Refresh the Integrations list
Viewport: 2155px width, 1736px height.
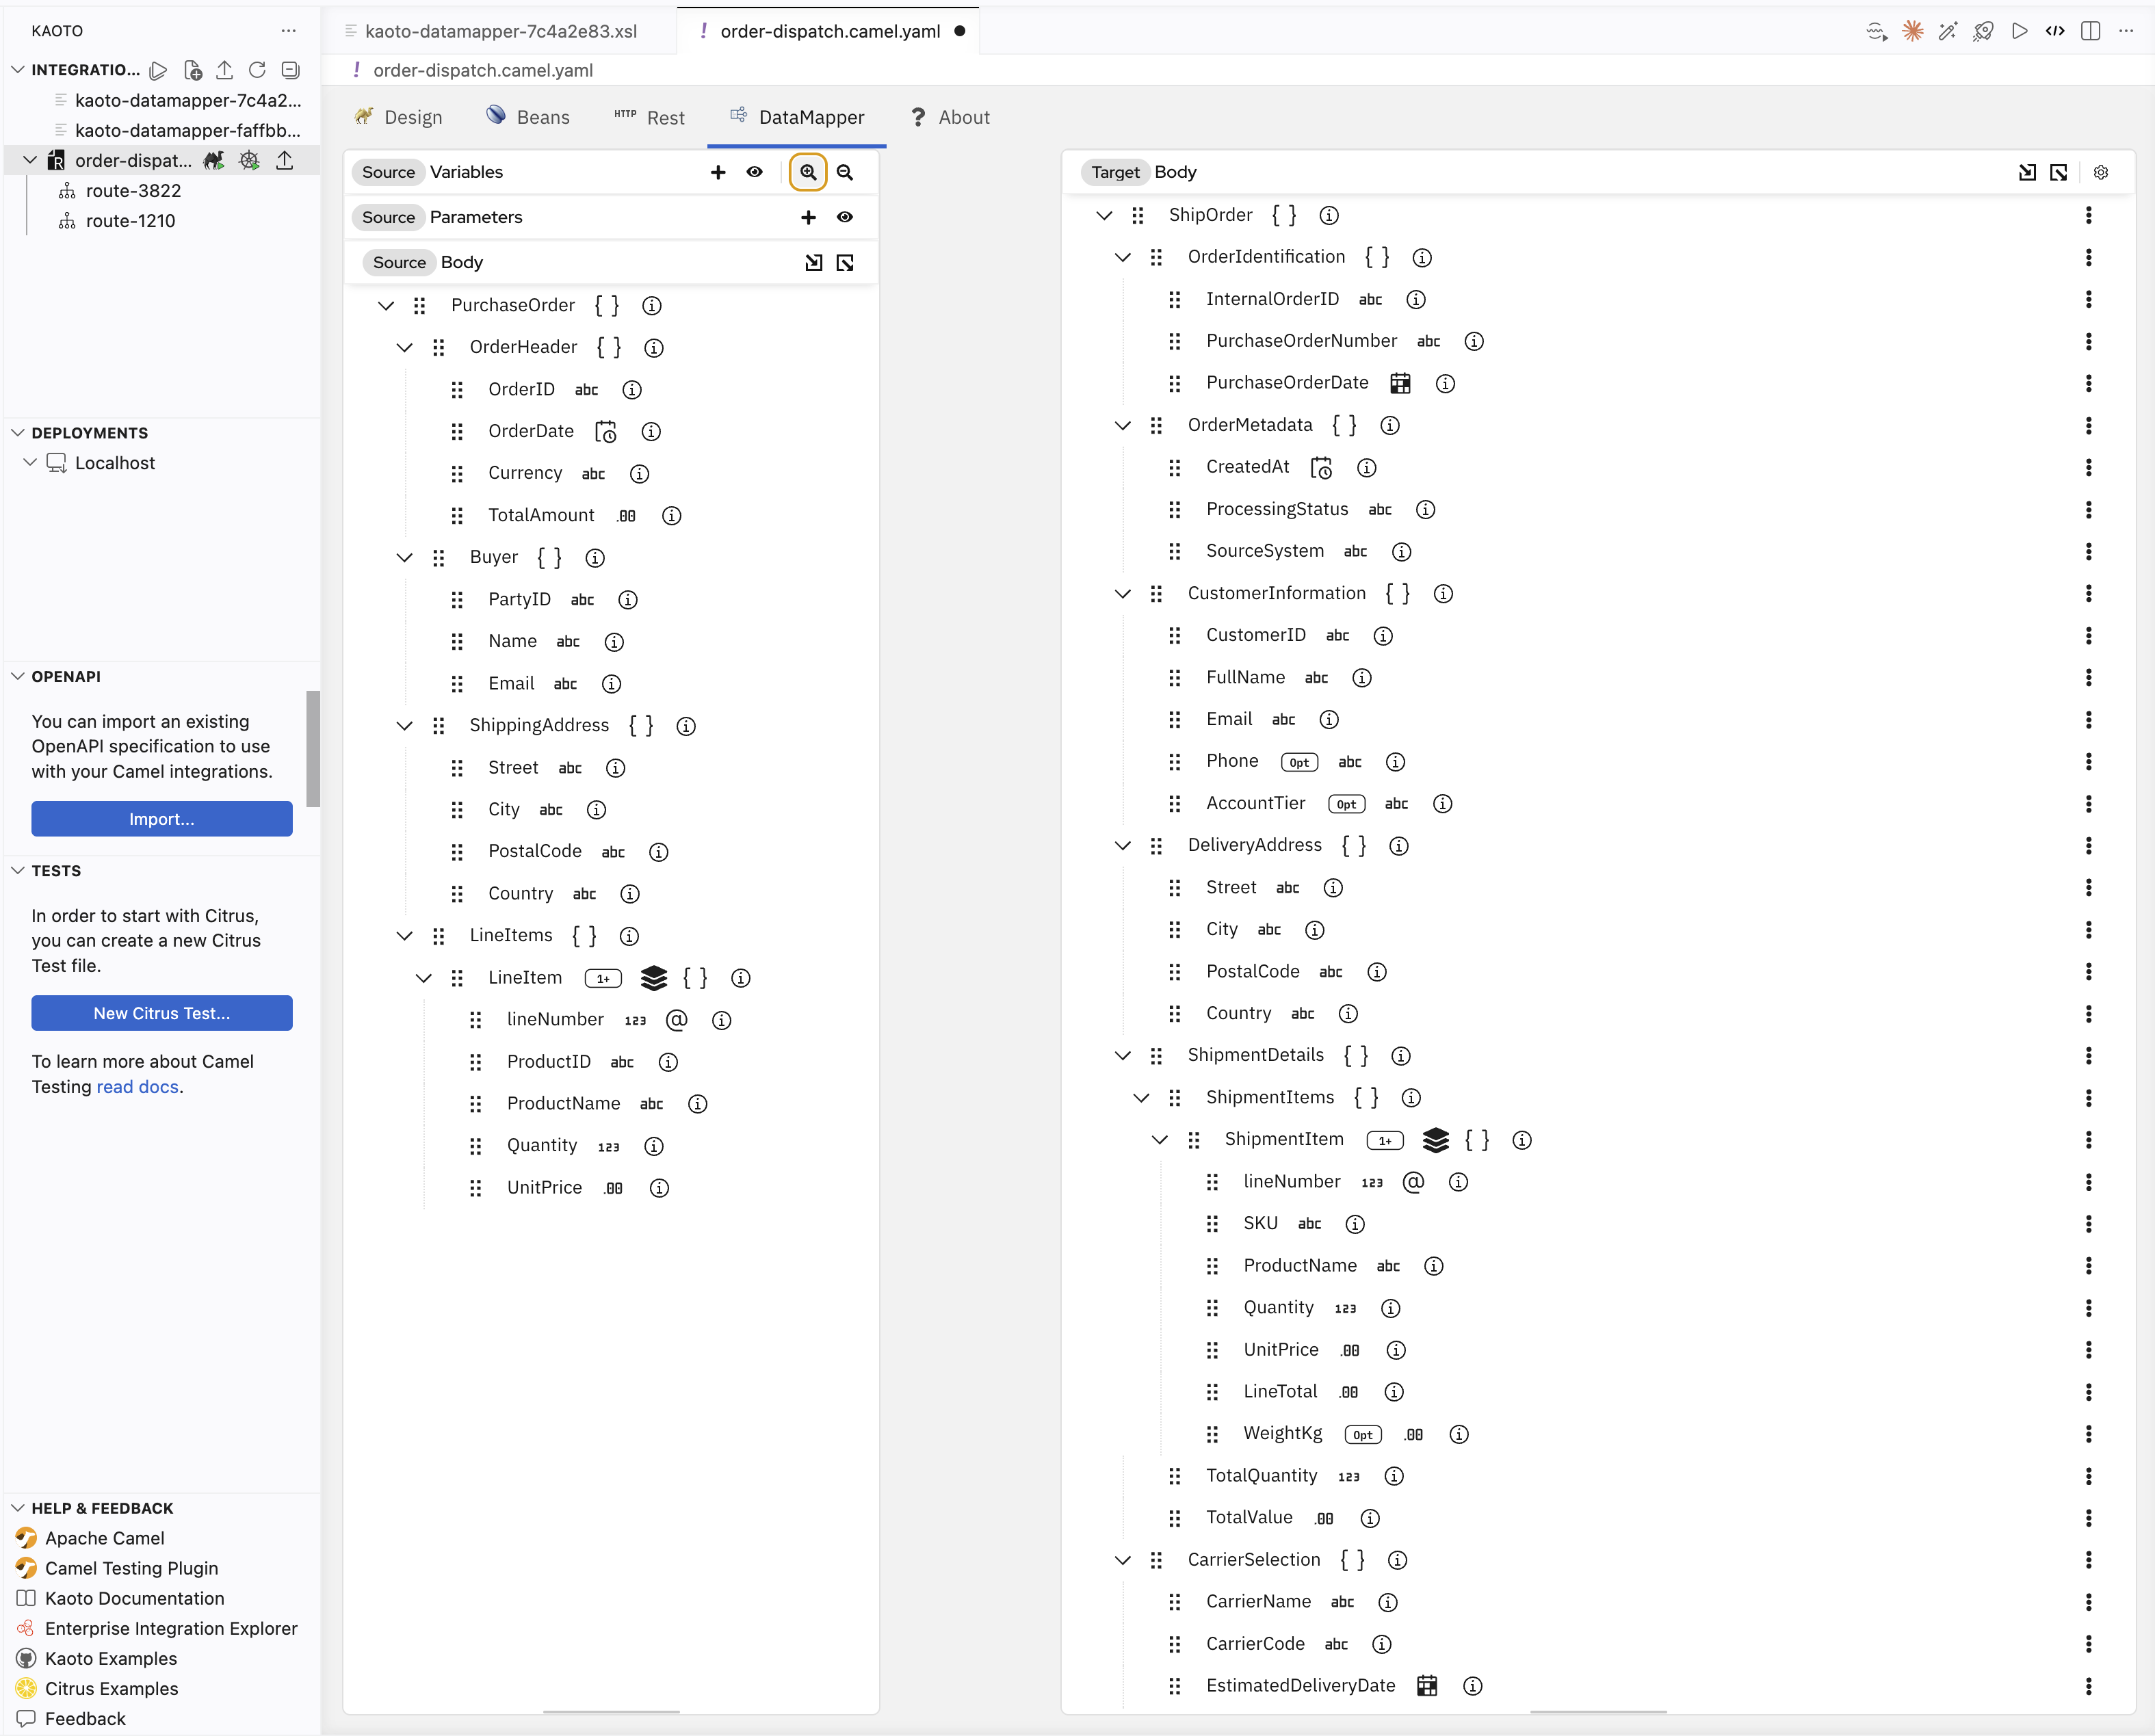[257, 70]
